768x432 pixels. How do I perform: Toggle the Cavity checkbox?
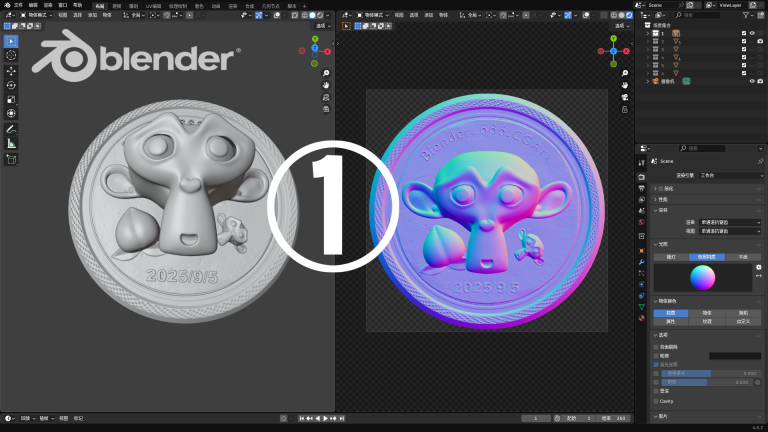pyautogui.click(x=655, y=400)
